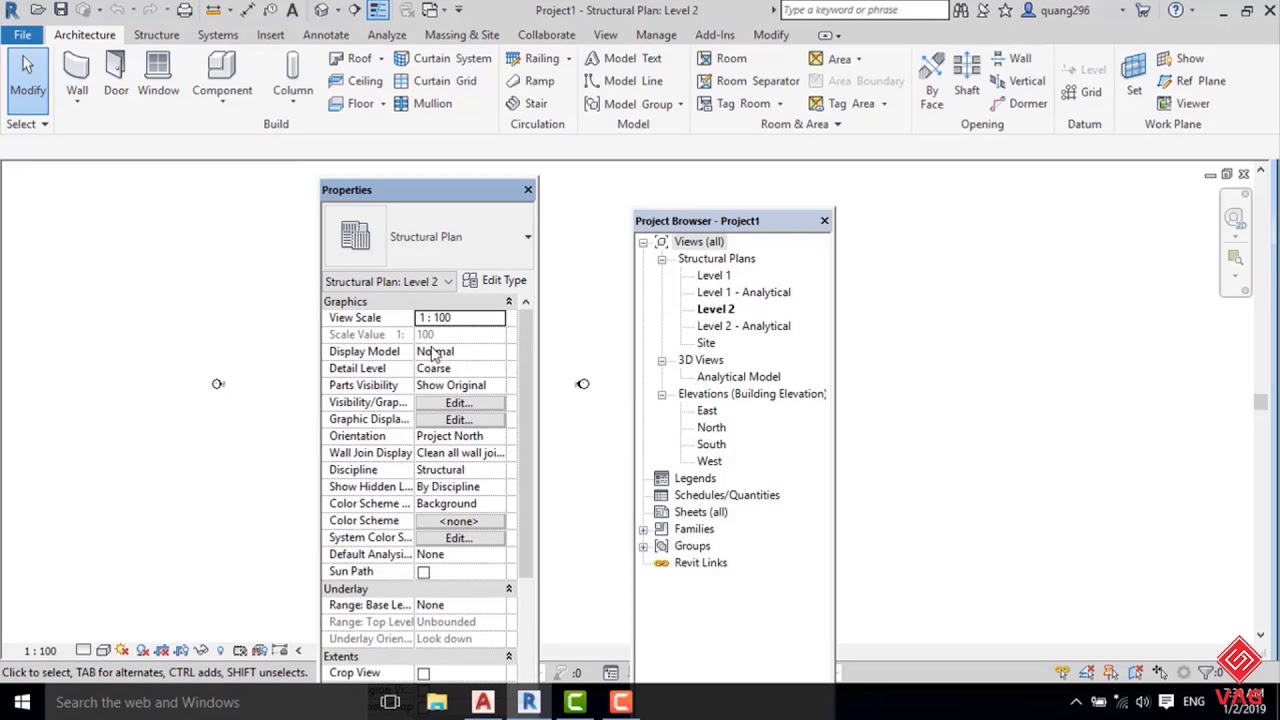
Task: Collapse the Elevations (Building Elevation) node
Action: 662,394
